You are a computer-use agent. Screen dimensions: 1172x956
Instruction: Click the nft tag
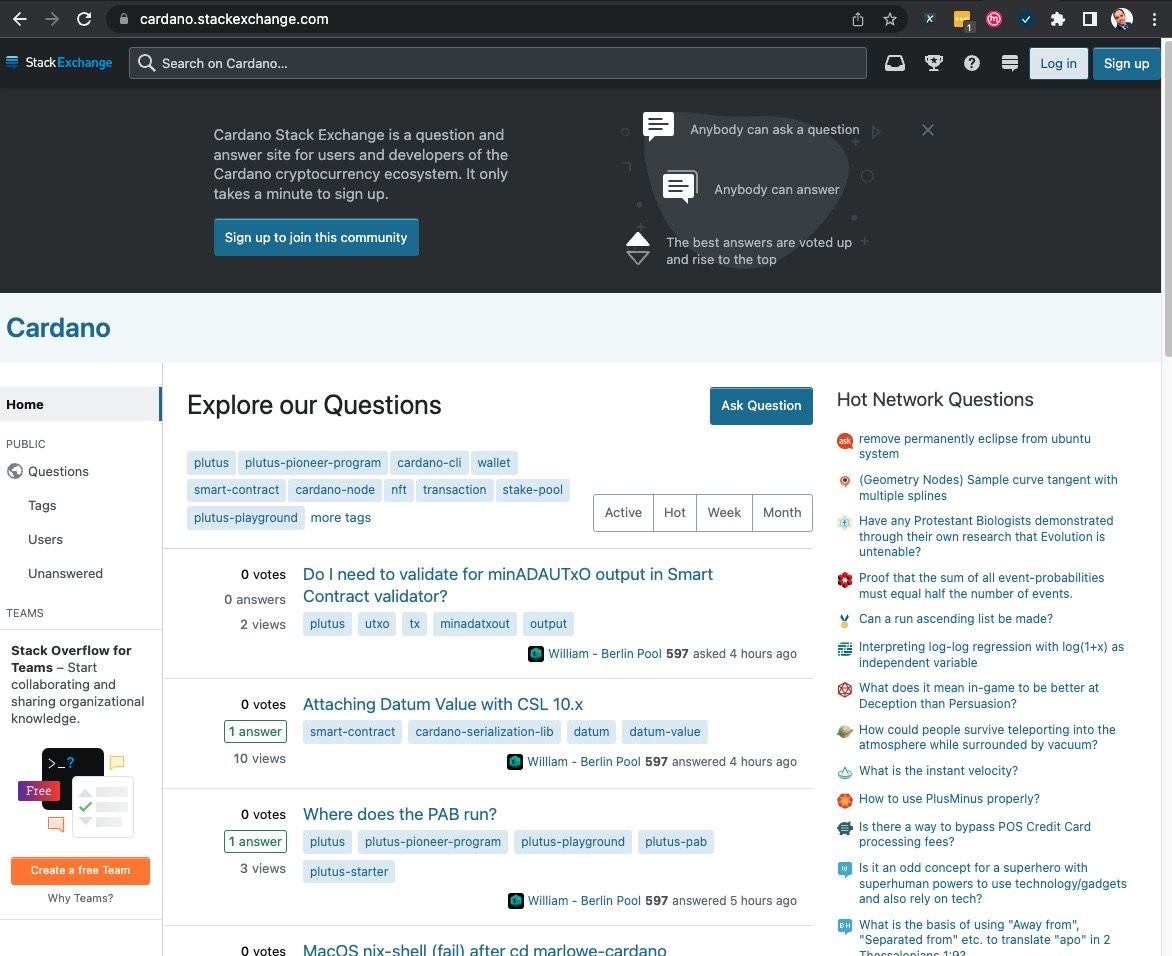click(x=399, y=490)
